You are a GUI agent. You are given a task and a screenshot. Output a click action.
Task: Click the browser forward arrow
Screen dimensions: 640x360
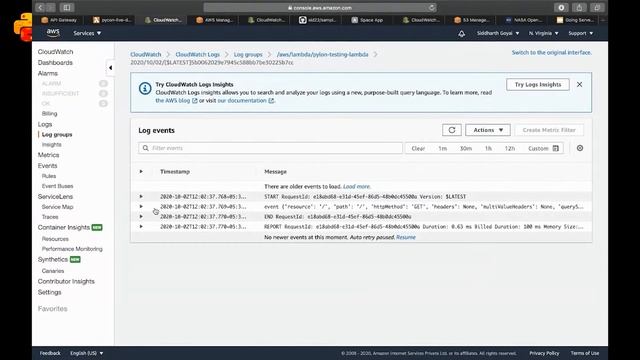51,7
